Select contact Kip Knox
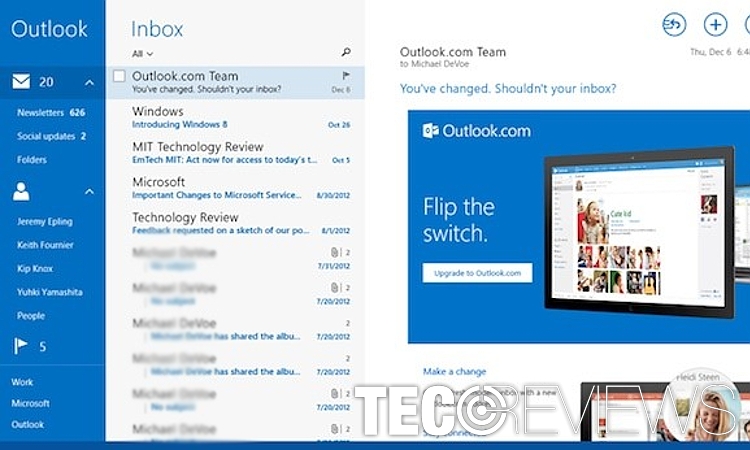Image resolution: width=750 pixels, height=450 pixels. [35, 268]
